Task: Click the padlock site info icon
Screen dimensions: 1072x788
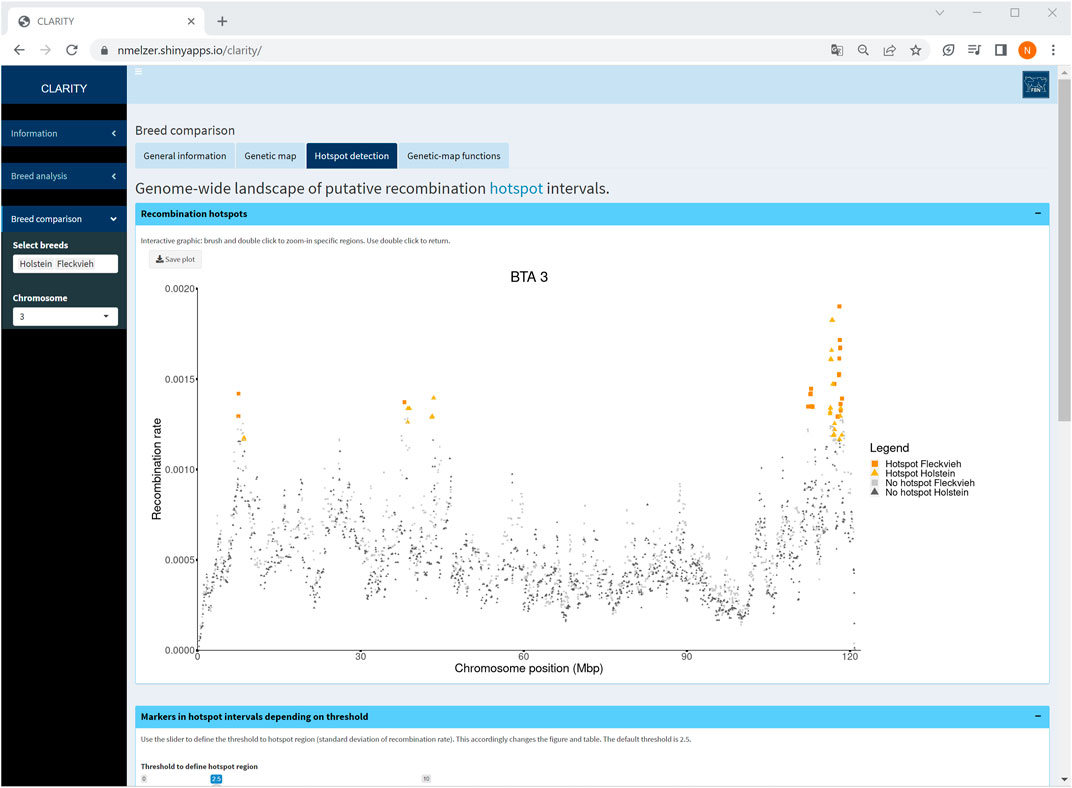Action: click(105, 51)
